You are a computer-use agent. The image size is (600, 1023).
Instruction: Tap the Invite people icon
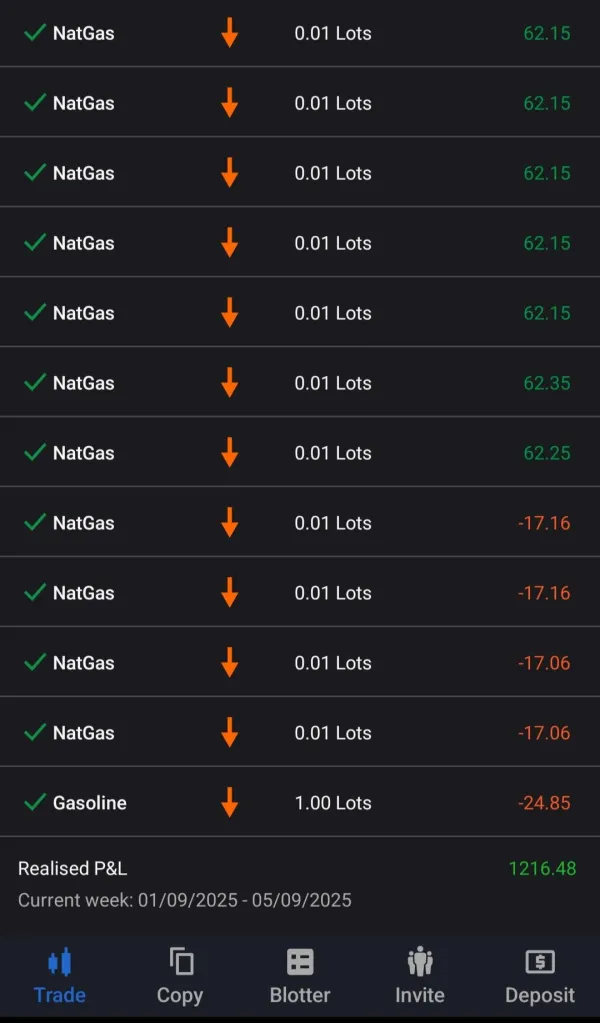(x=420, y=962)
